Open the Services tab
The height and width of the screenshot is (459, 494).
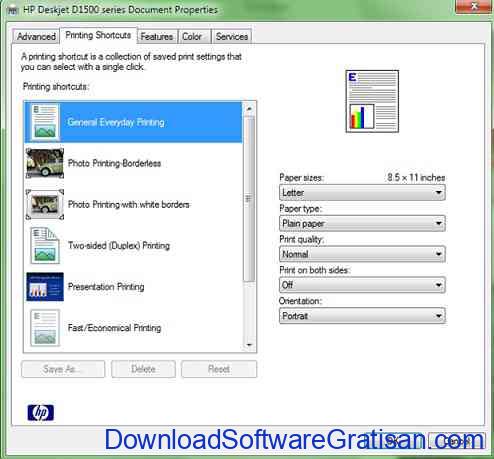click(232, 36)
